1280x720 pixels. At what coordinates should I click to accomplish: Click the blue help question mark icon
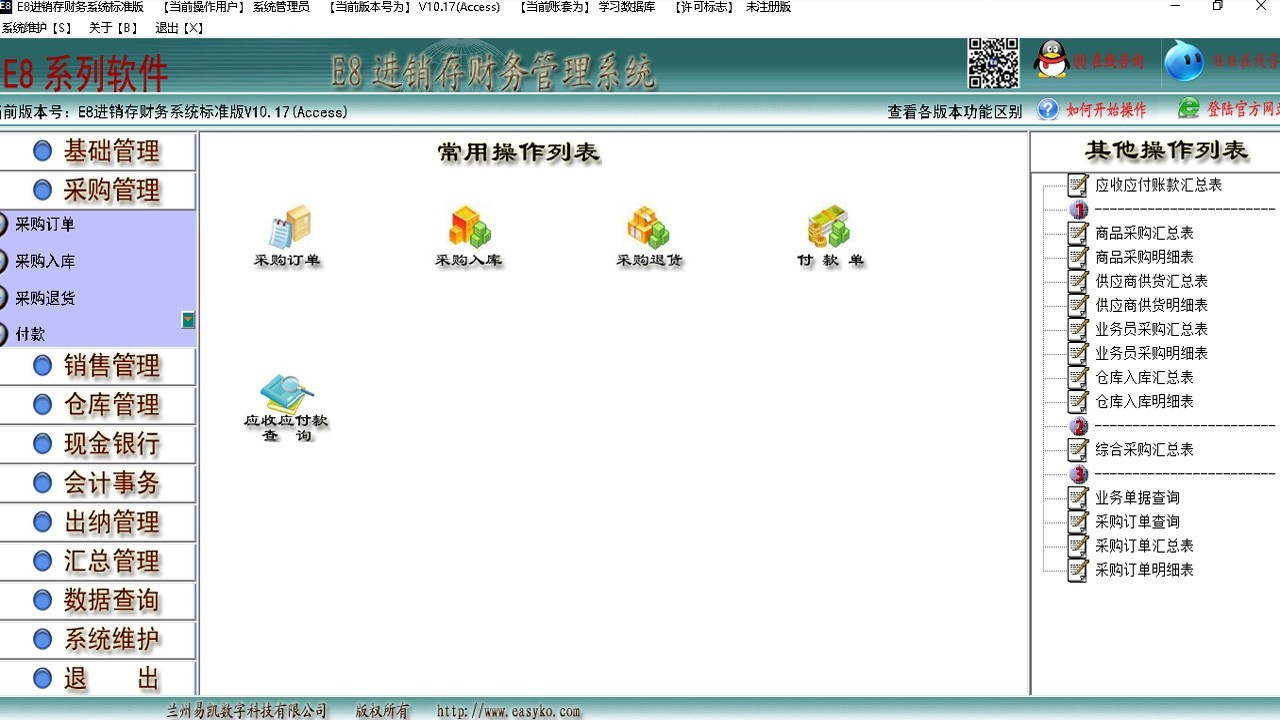tap(1048, 110)
